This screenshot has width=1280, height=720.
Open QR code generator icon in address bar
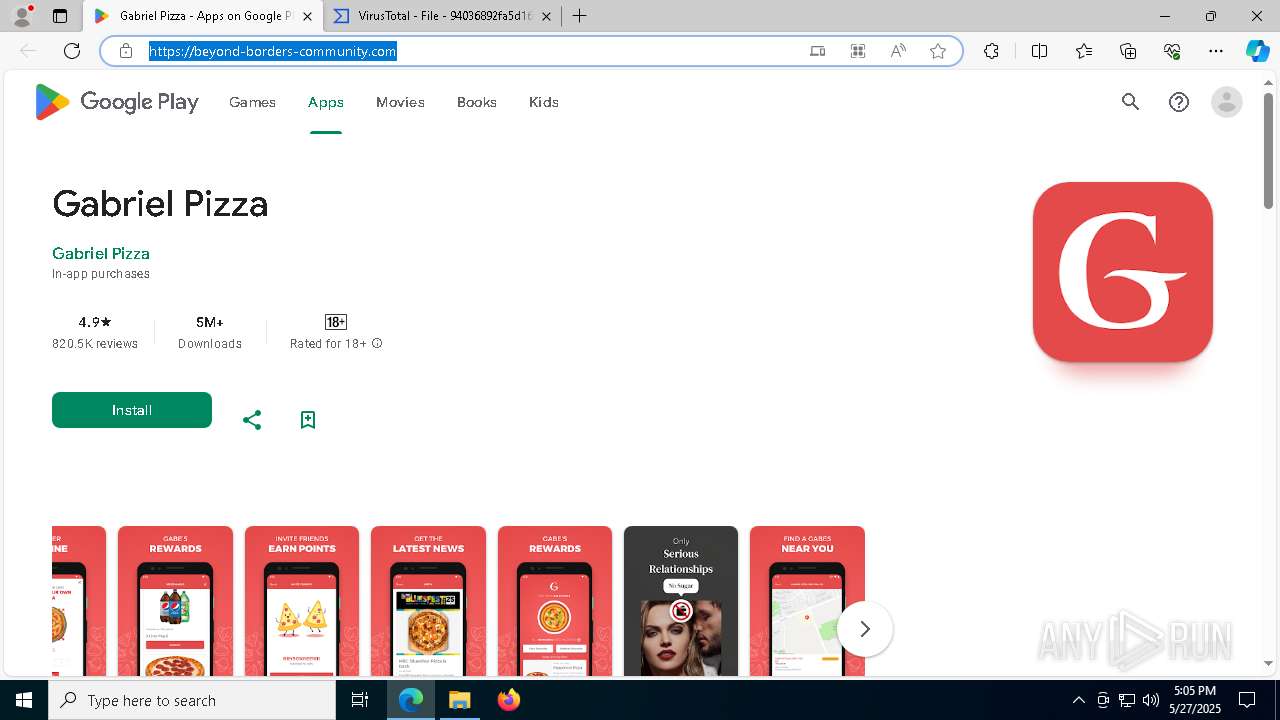click(858, 51)
